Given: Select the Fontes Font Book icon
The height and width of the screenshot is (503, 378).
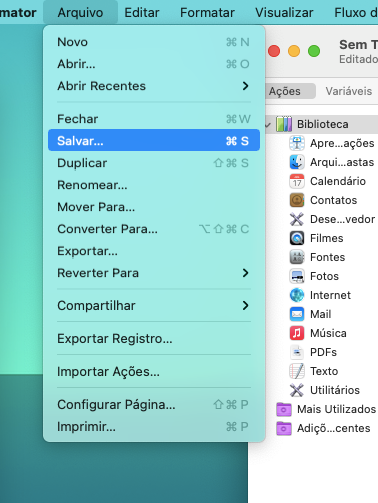Looking at the screenshot, I should (x=297, y=257).
